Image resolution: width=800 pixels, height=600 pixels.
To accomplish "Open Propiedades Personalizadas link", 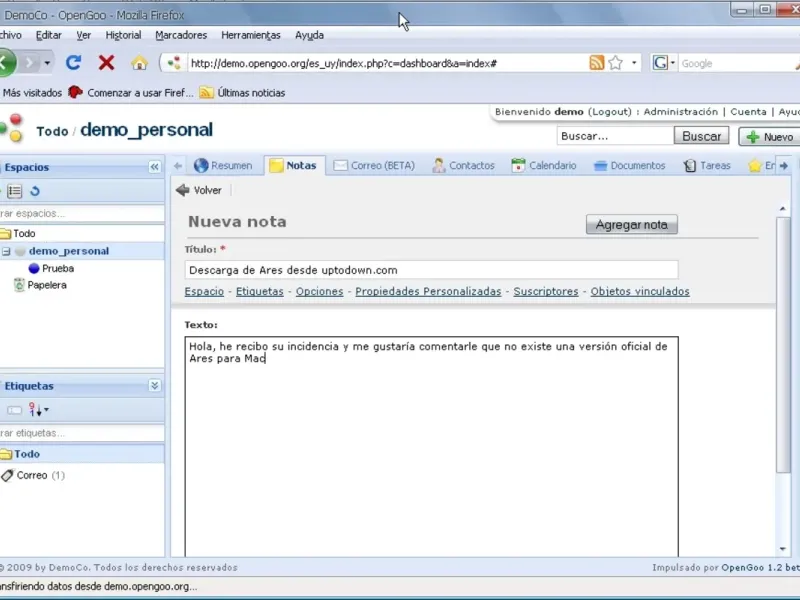I will point(428,291).
